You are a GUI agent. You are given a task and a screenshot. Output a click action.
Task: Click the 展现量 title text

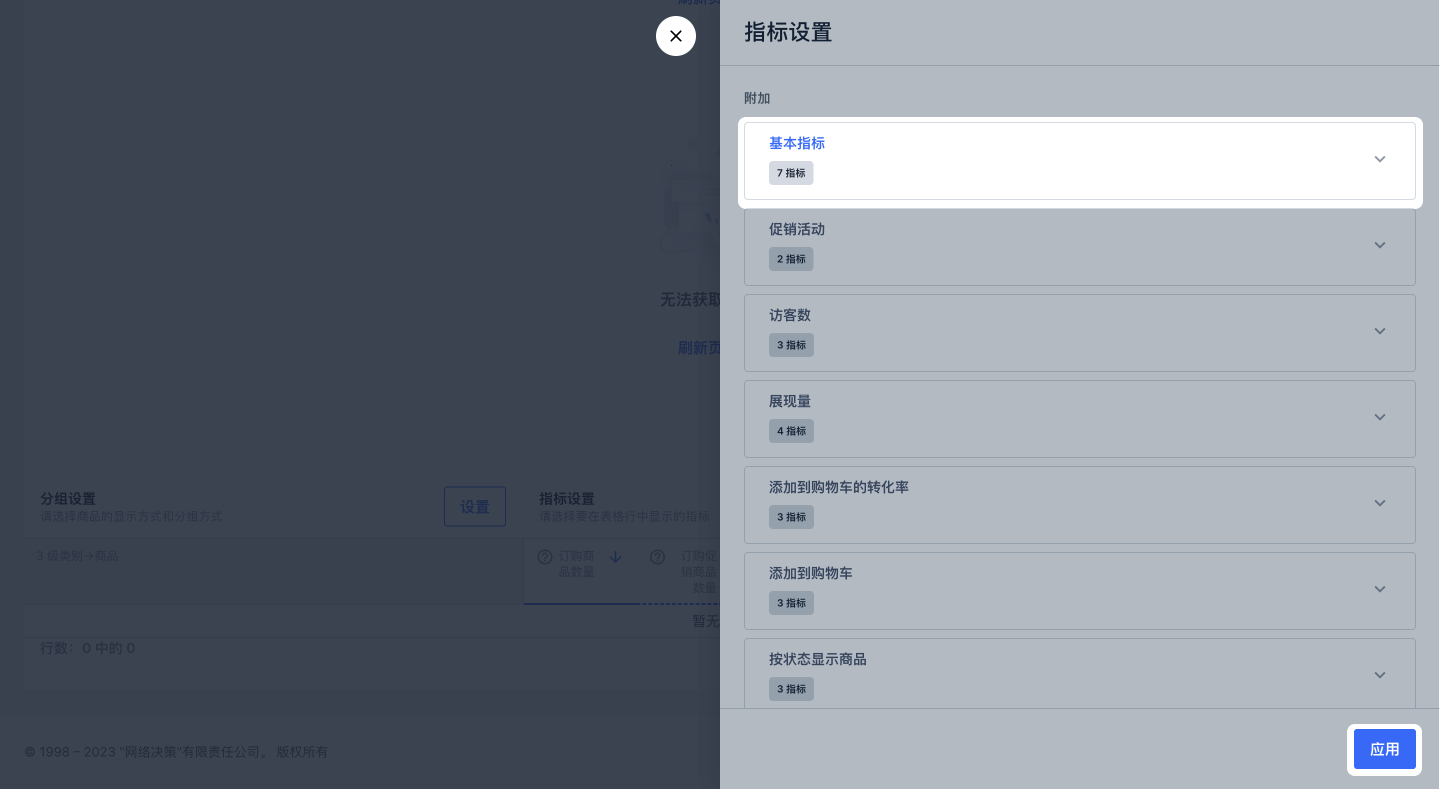point(790,401)
